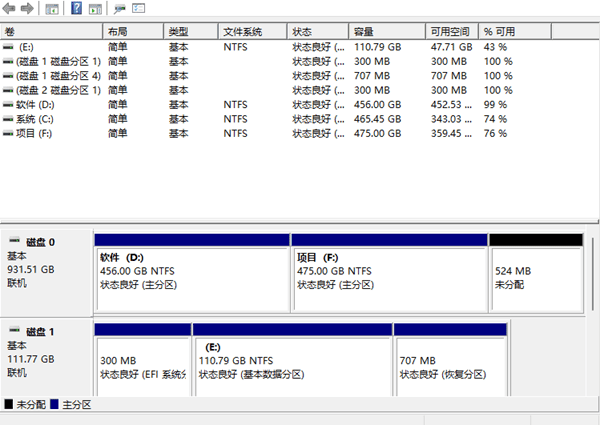Image resolution: width=600 pixels, height=425 pixels.
Task: Click the disk connect/rescan toolbar icon
Action: pyautogui.click(x=120, y=8)
